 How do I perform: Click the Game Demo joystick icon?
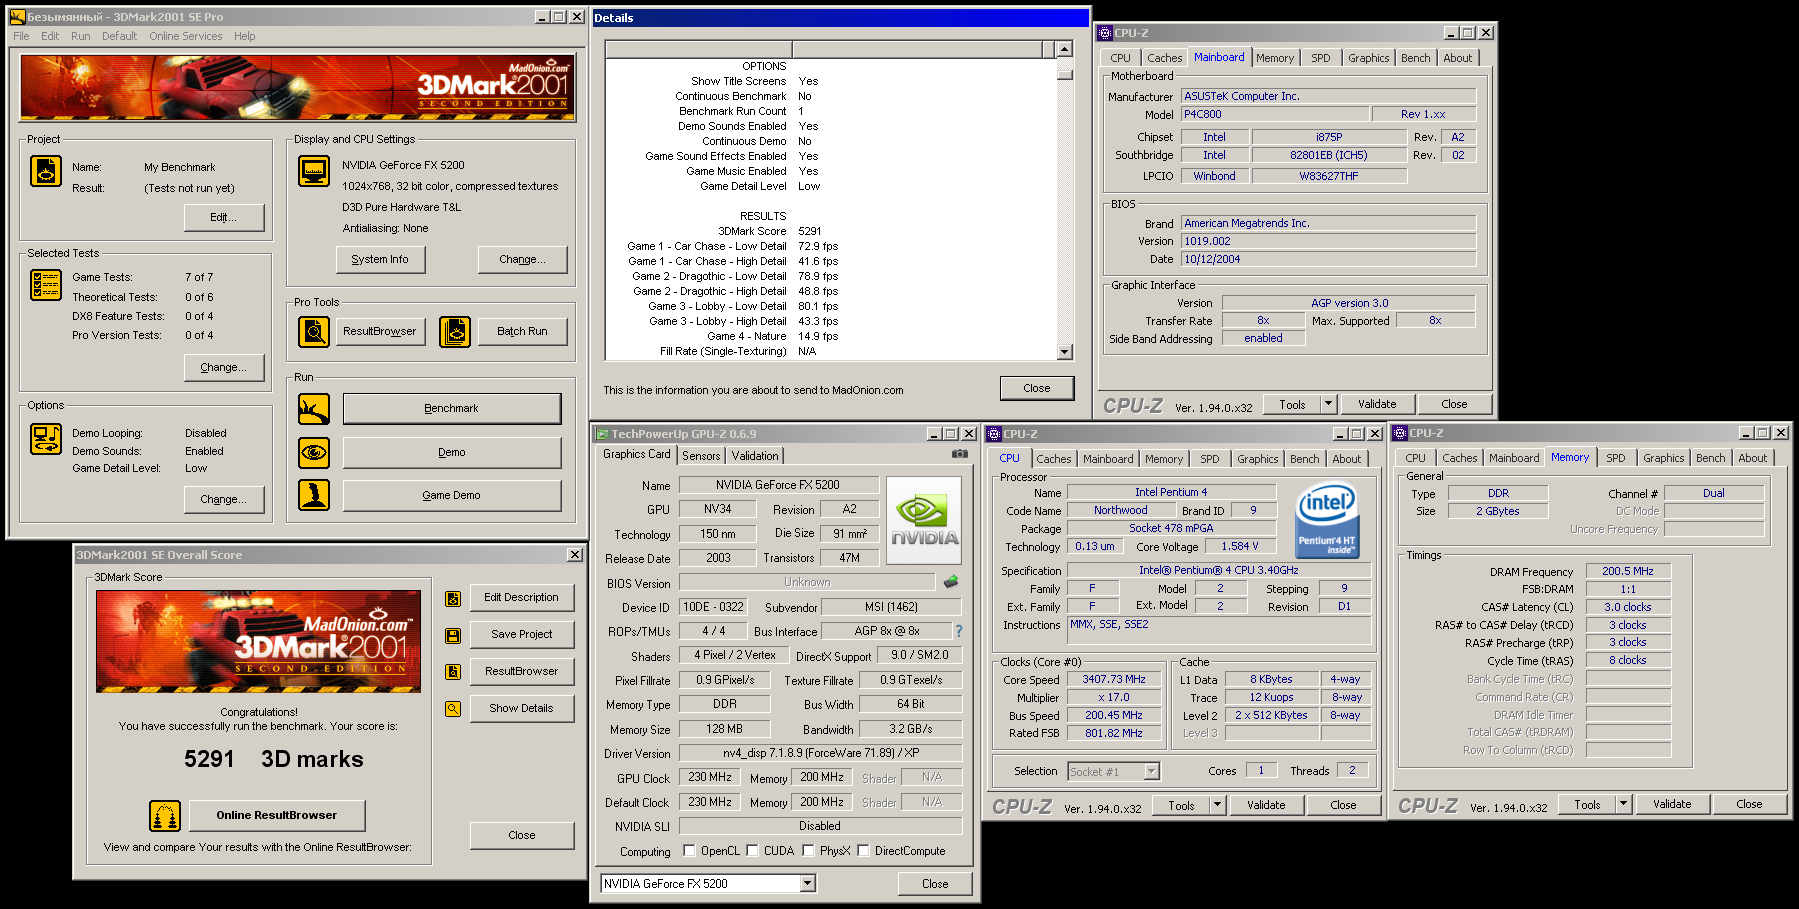tap(314, 495)
